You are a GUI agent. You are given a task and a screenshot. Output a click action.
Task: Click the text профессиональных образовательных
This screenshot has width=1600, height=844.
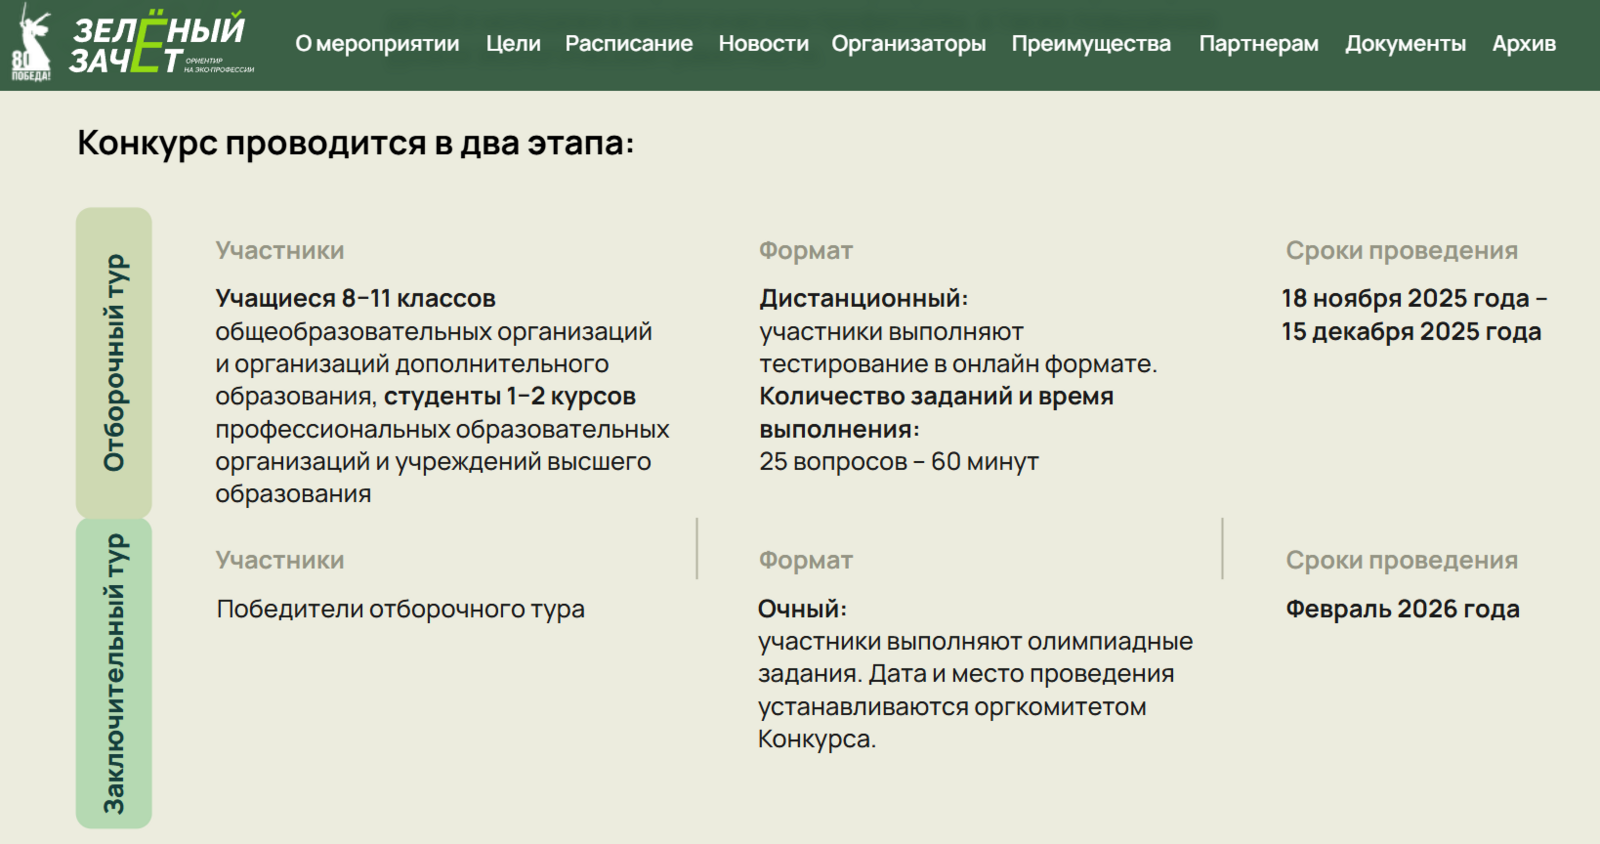[442, 429]
